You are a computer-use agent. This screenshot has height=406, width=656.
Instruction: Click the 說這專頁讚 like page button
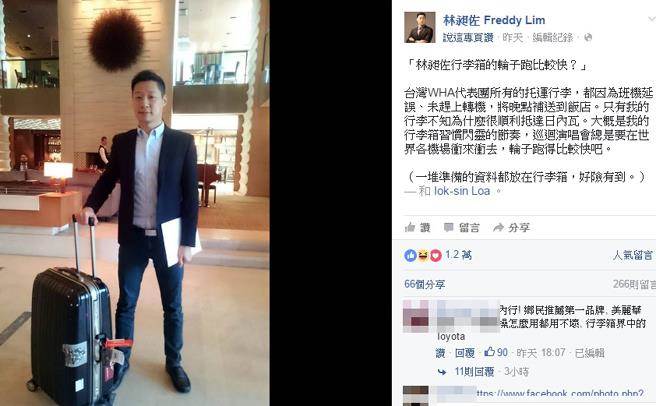coord(468,38)
